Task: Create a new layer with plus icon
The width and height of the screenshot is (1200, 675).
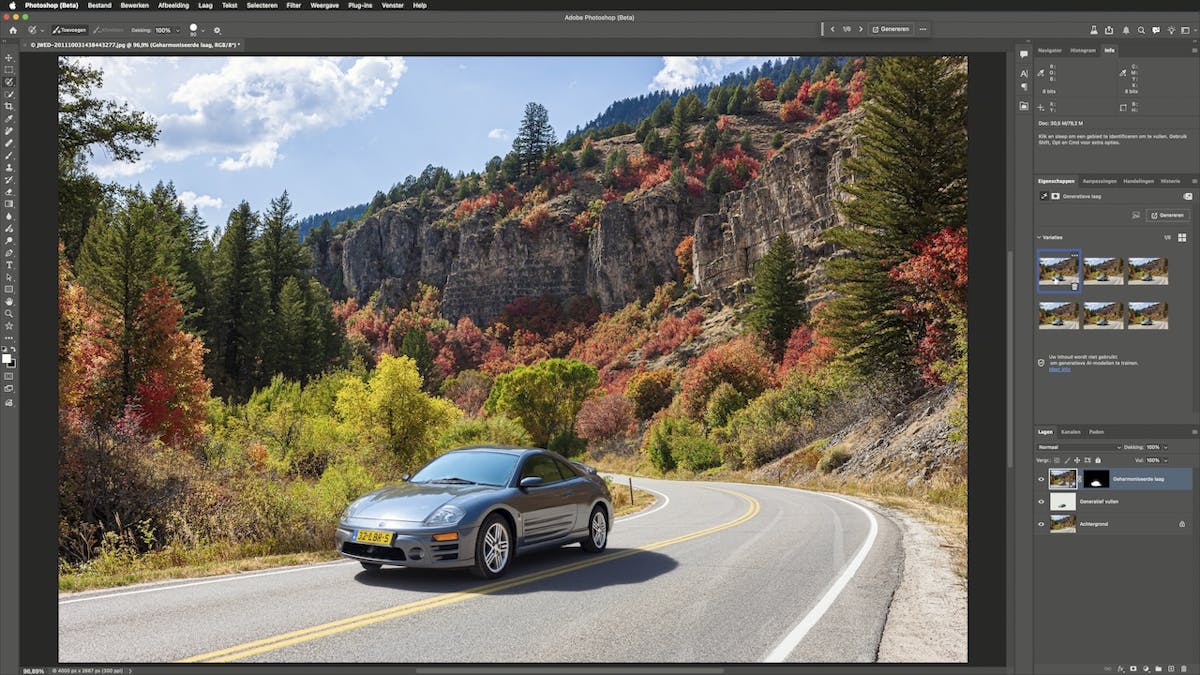Action: click(1171, 667)
